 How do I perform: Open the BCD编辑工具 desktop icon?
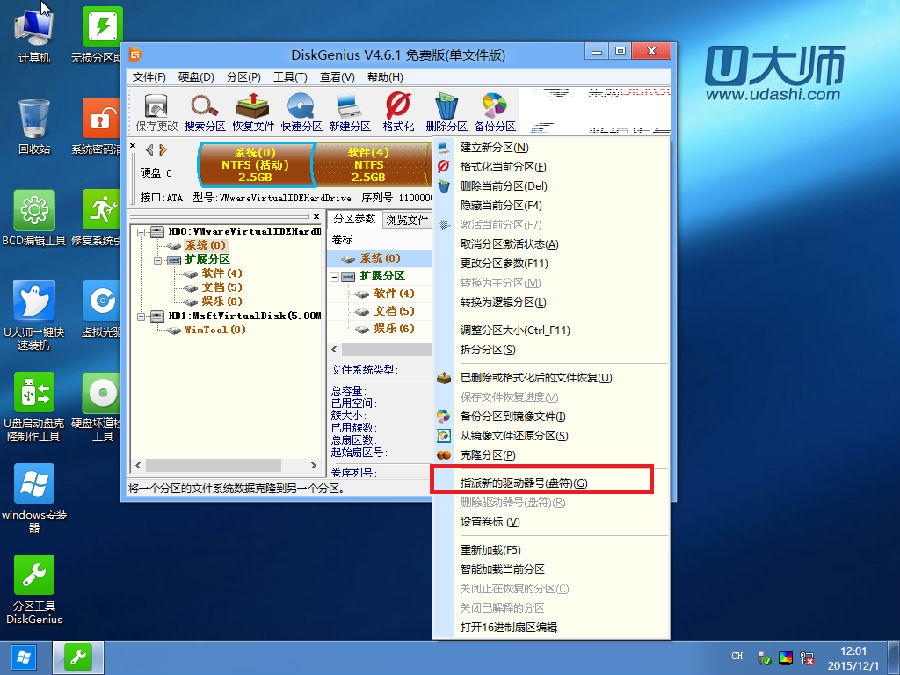34,218
